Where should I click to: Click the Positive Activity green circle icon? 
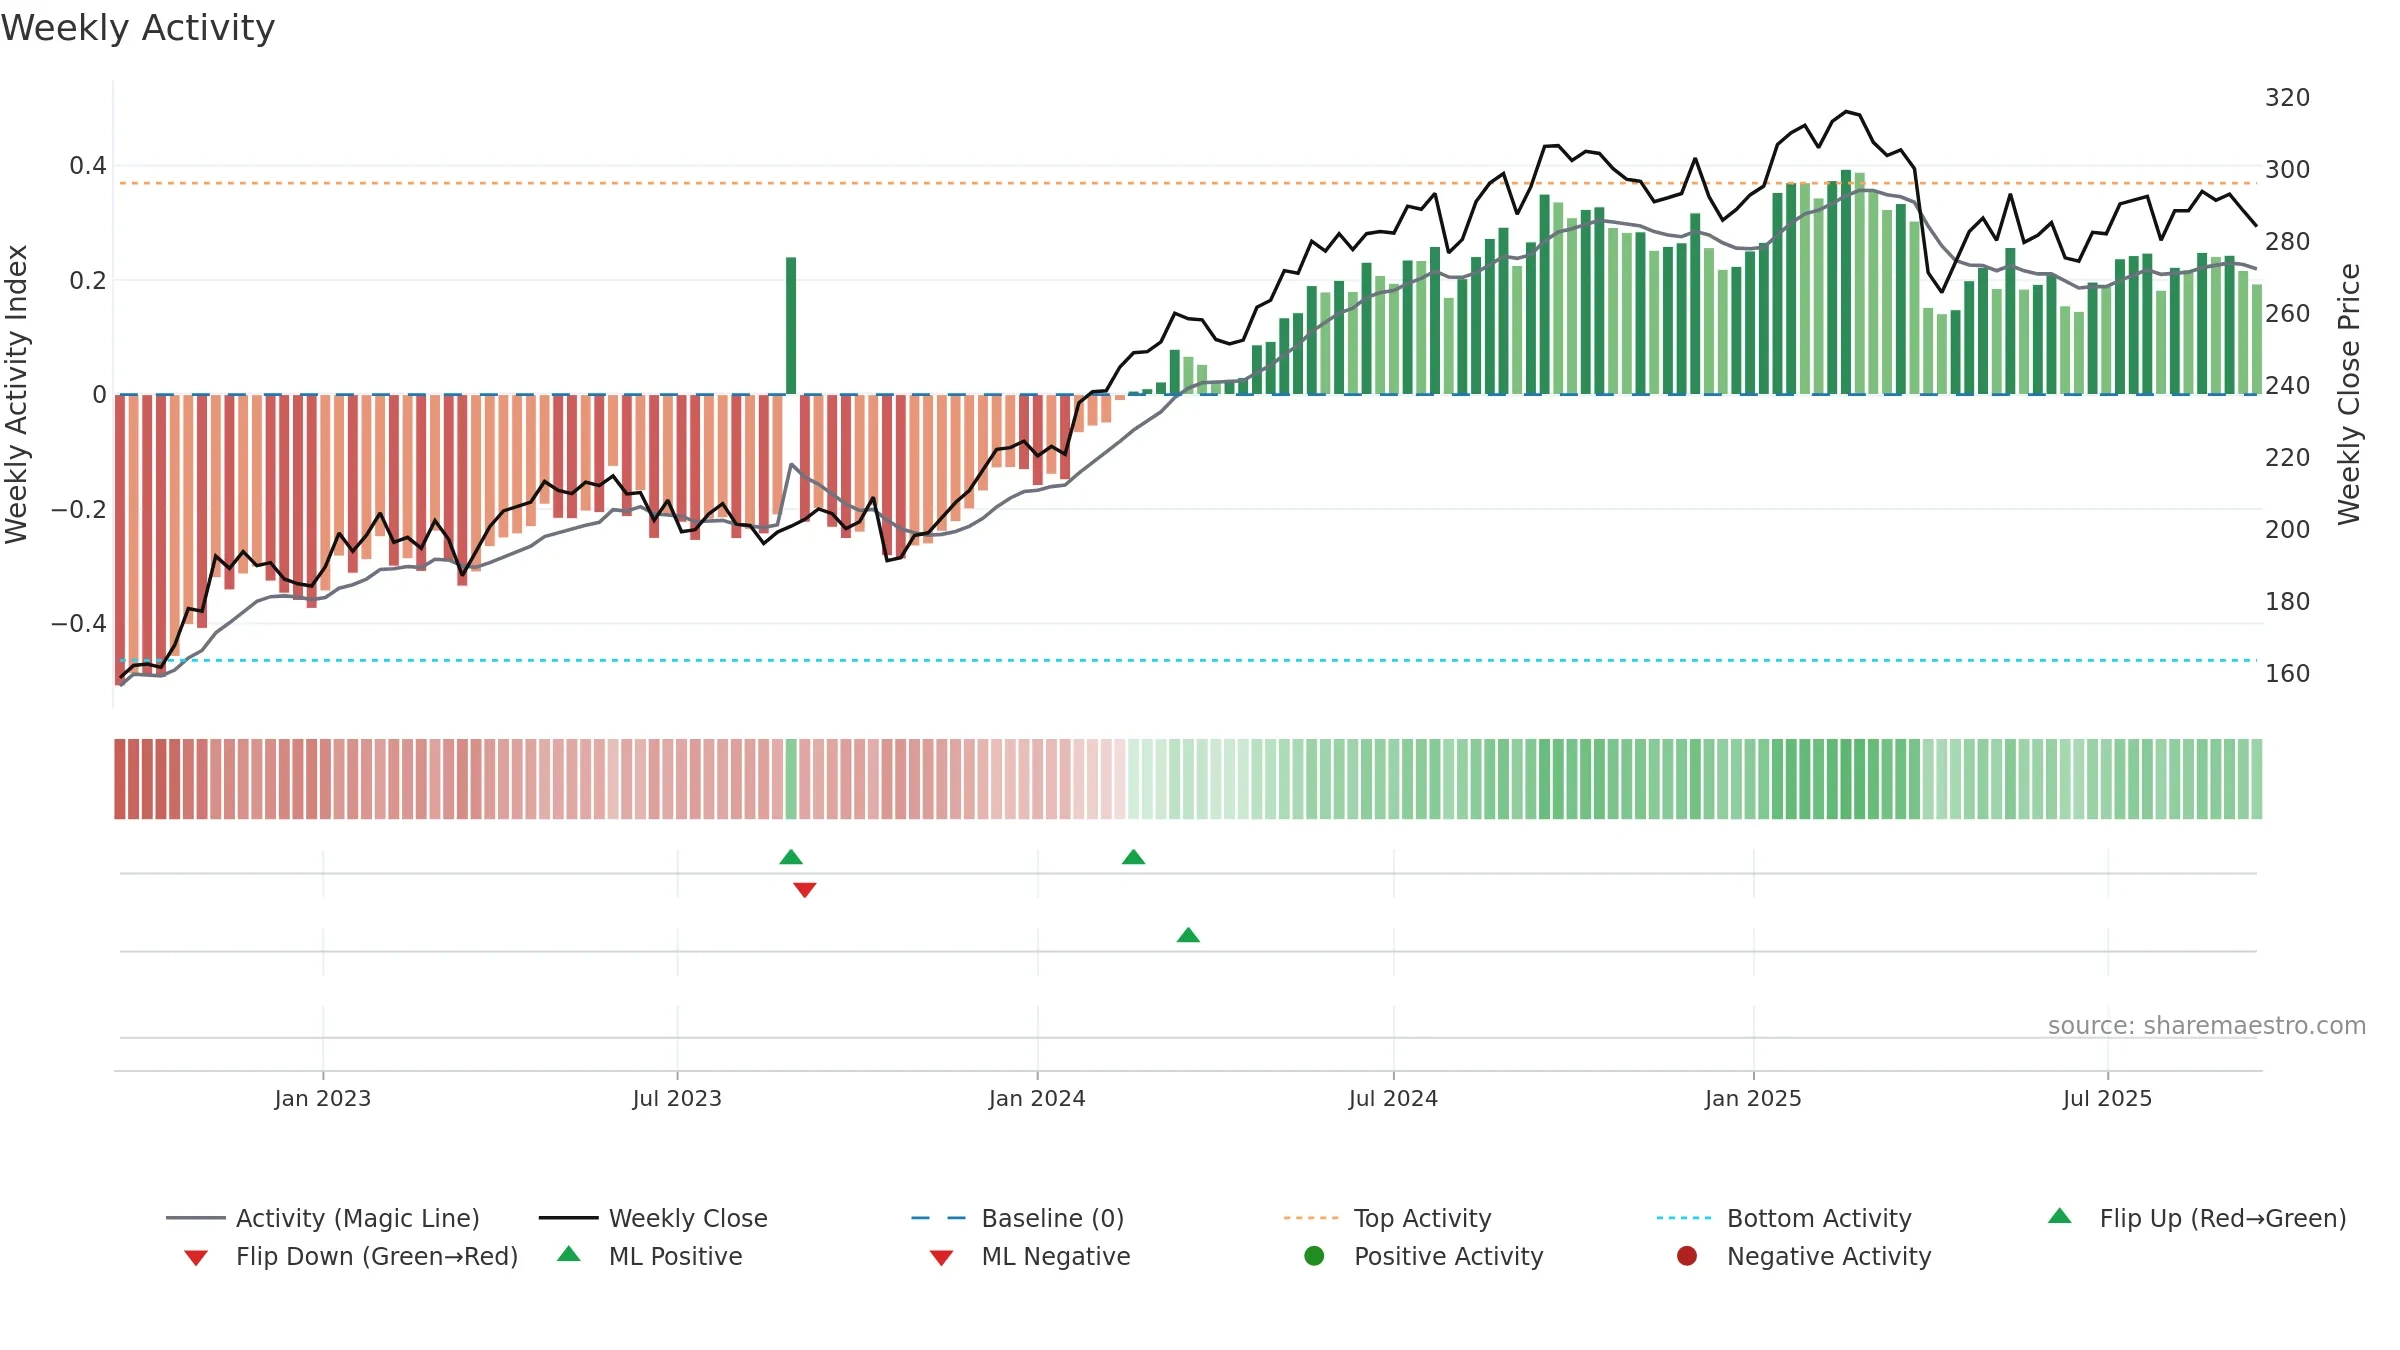pyautogui.click(x=1315, y=1255)
